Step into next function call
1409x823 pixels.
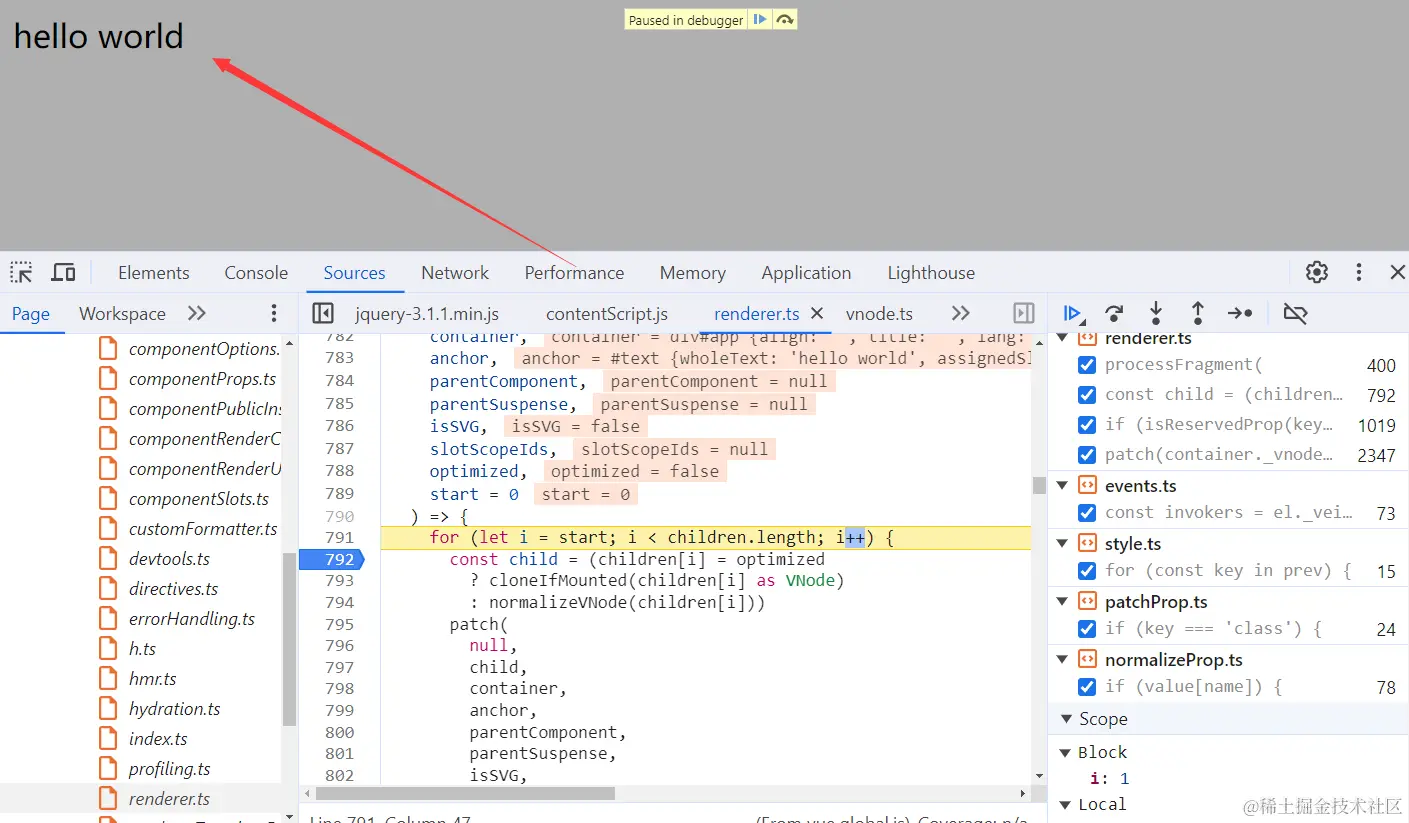coord(1156,313)
